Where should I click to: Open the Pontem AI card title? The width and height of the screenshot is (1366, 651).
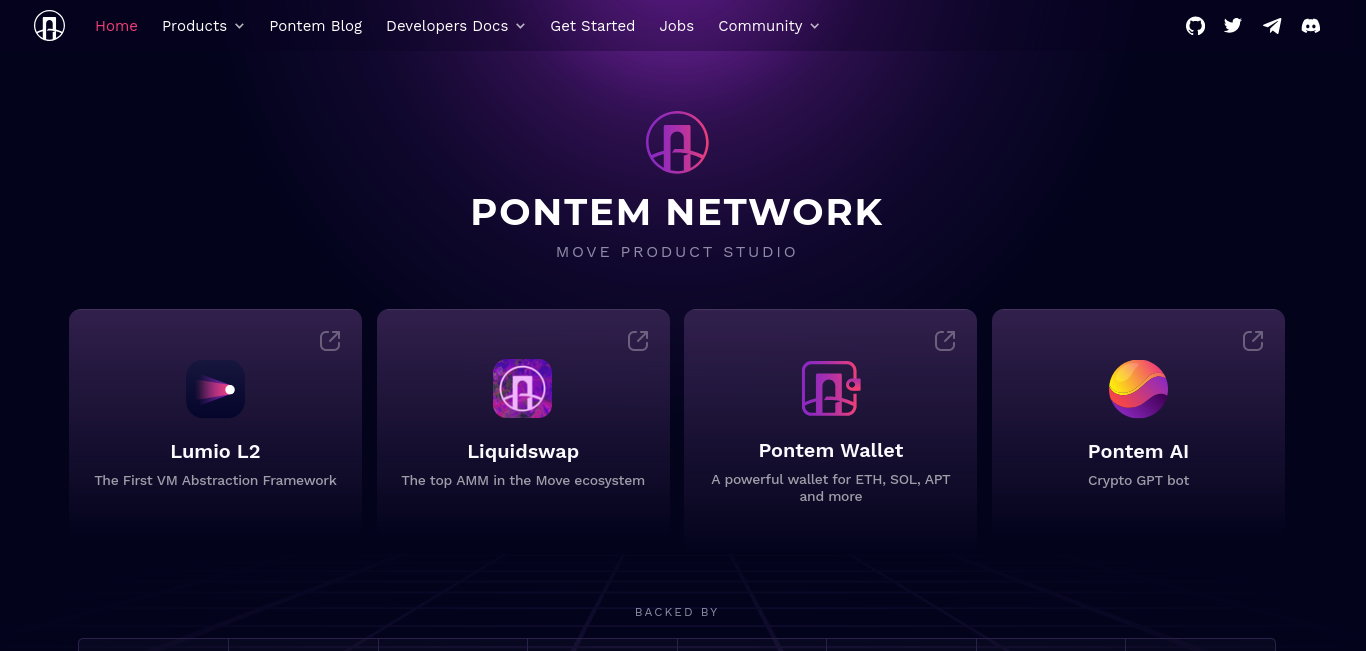click(1138, 451)
